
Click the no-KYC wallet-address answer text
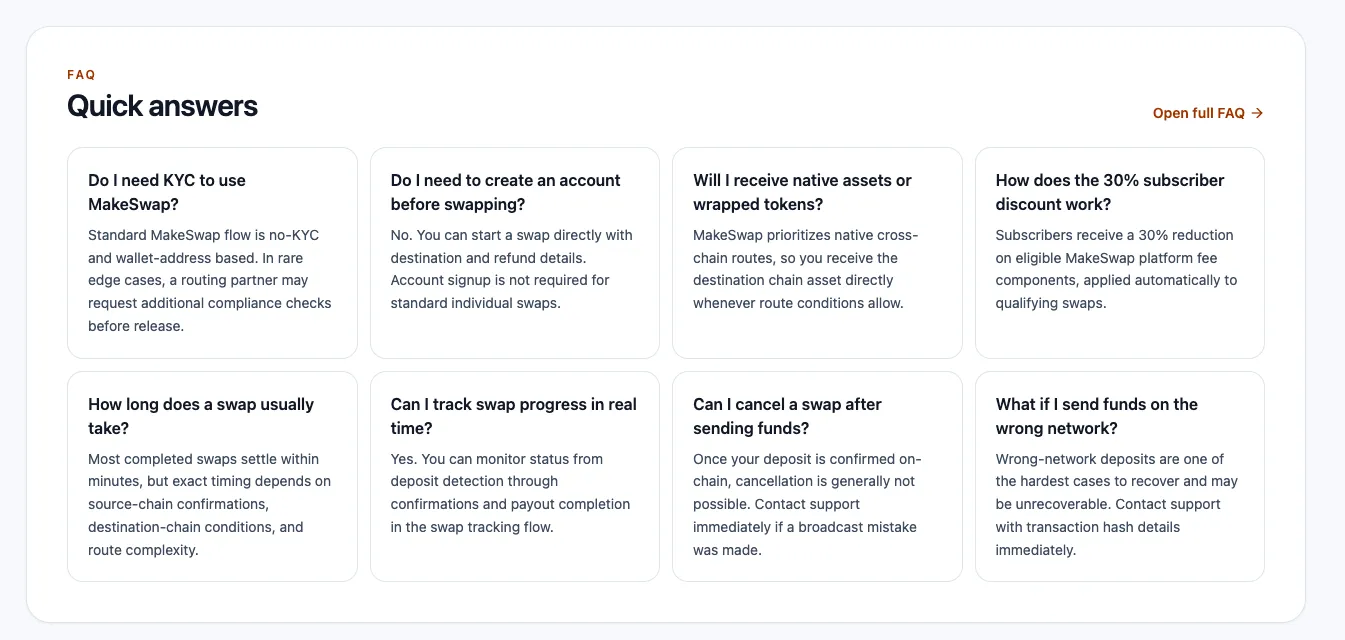[x=210, y=280]
